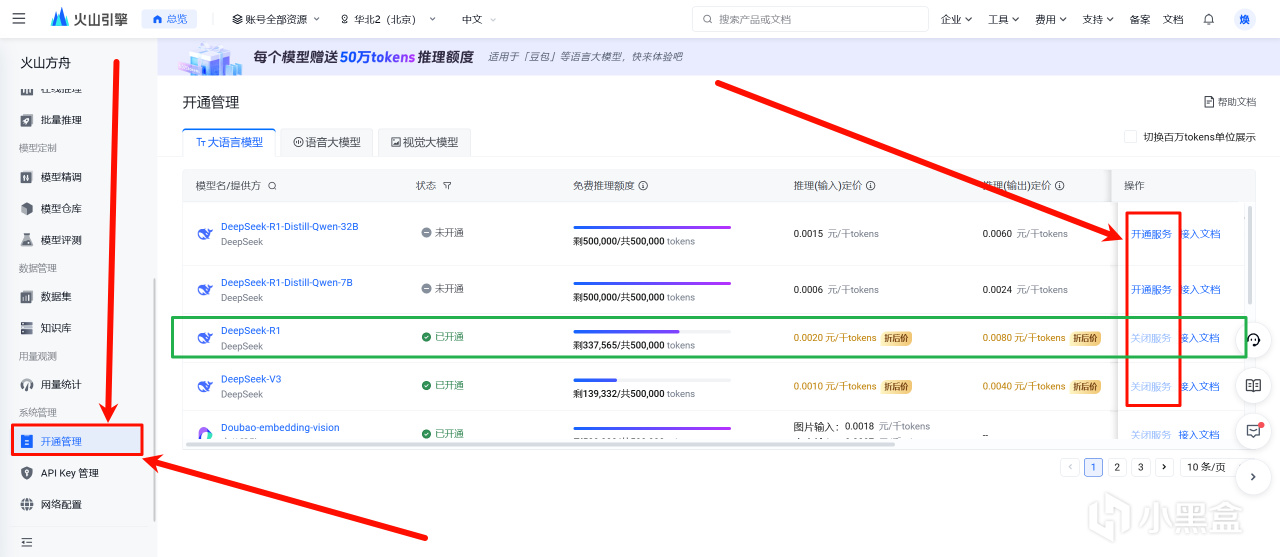Expand the 费用 menu
Viewport: 1280px width, 557px height.
pos(1050,19)
